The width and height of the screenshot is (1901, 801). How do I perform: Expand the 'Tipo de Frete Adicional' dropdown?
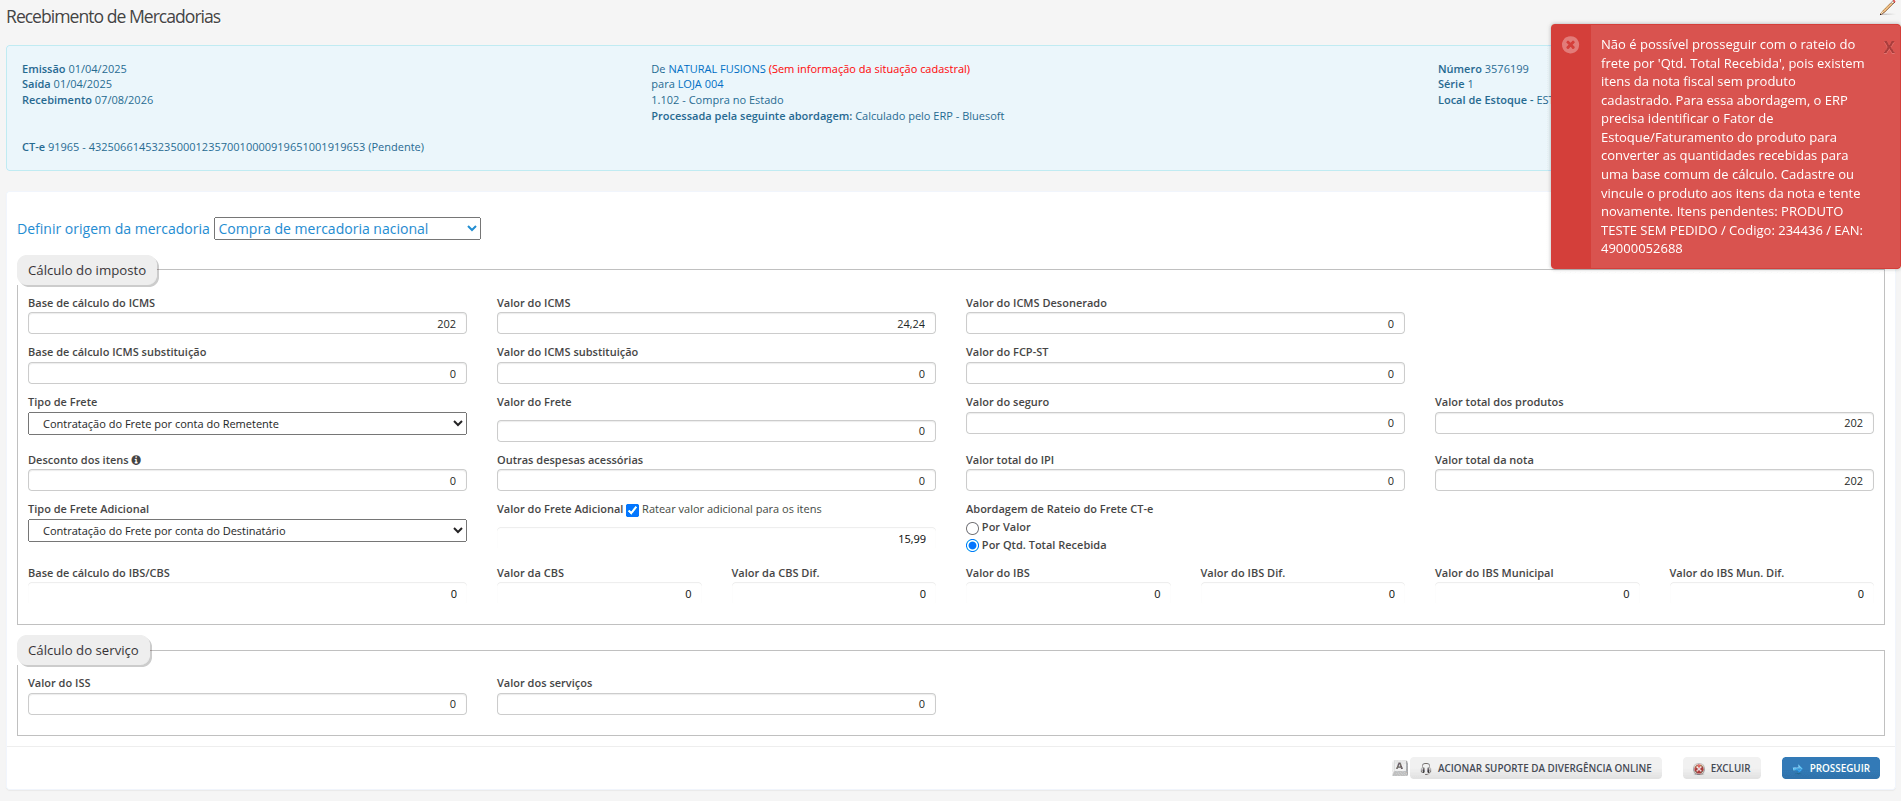[x=247, y=531]
